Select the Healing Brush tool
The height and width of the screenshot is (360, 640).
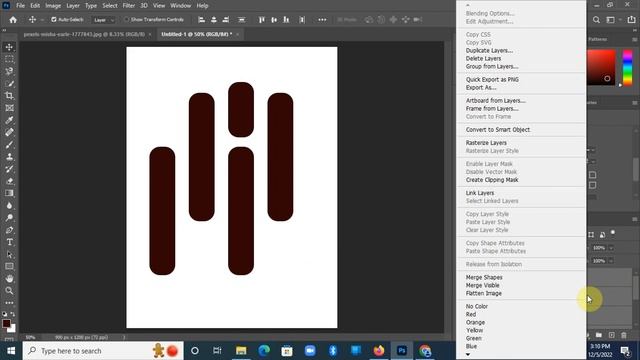(x=9, y=132)
